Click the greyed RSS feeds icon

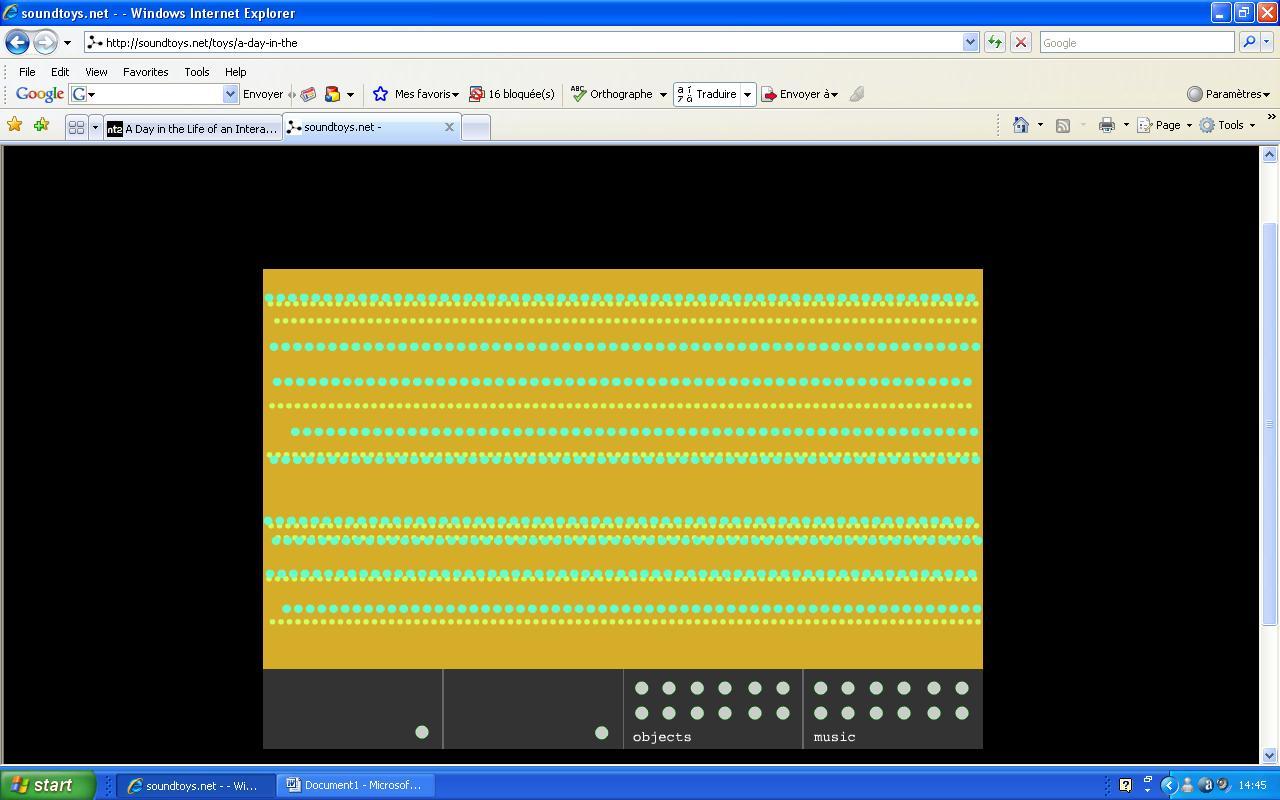click(1063, 125)
